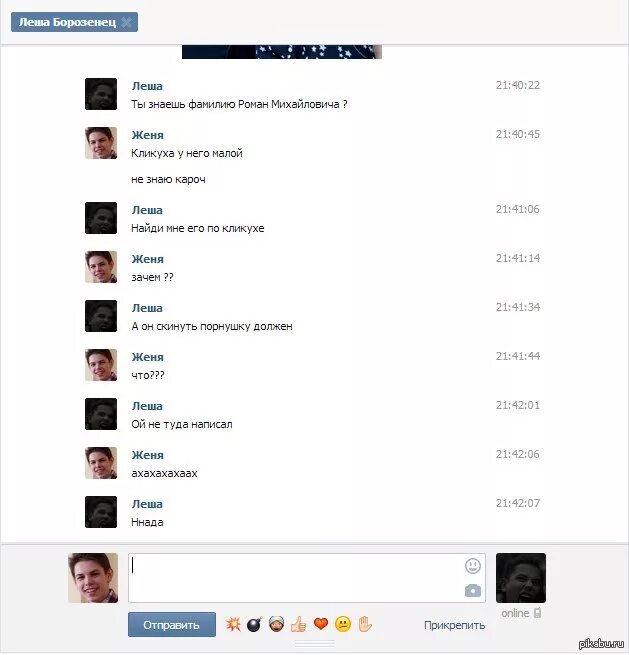
Task: Click your own large avatar beside input box
Action: (93, 578)
